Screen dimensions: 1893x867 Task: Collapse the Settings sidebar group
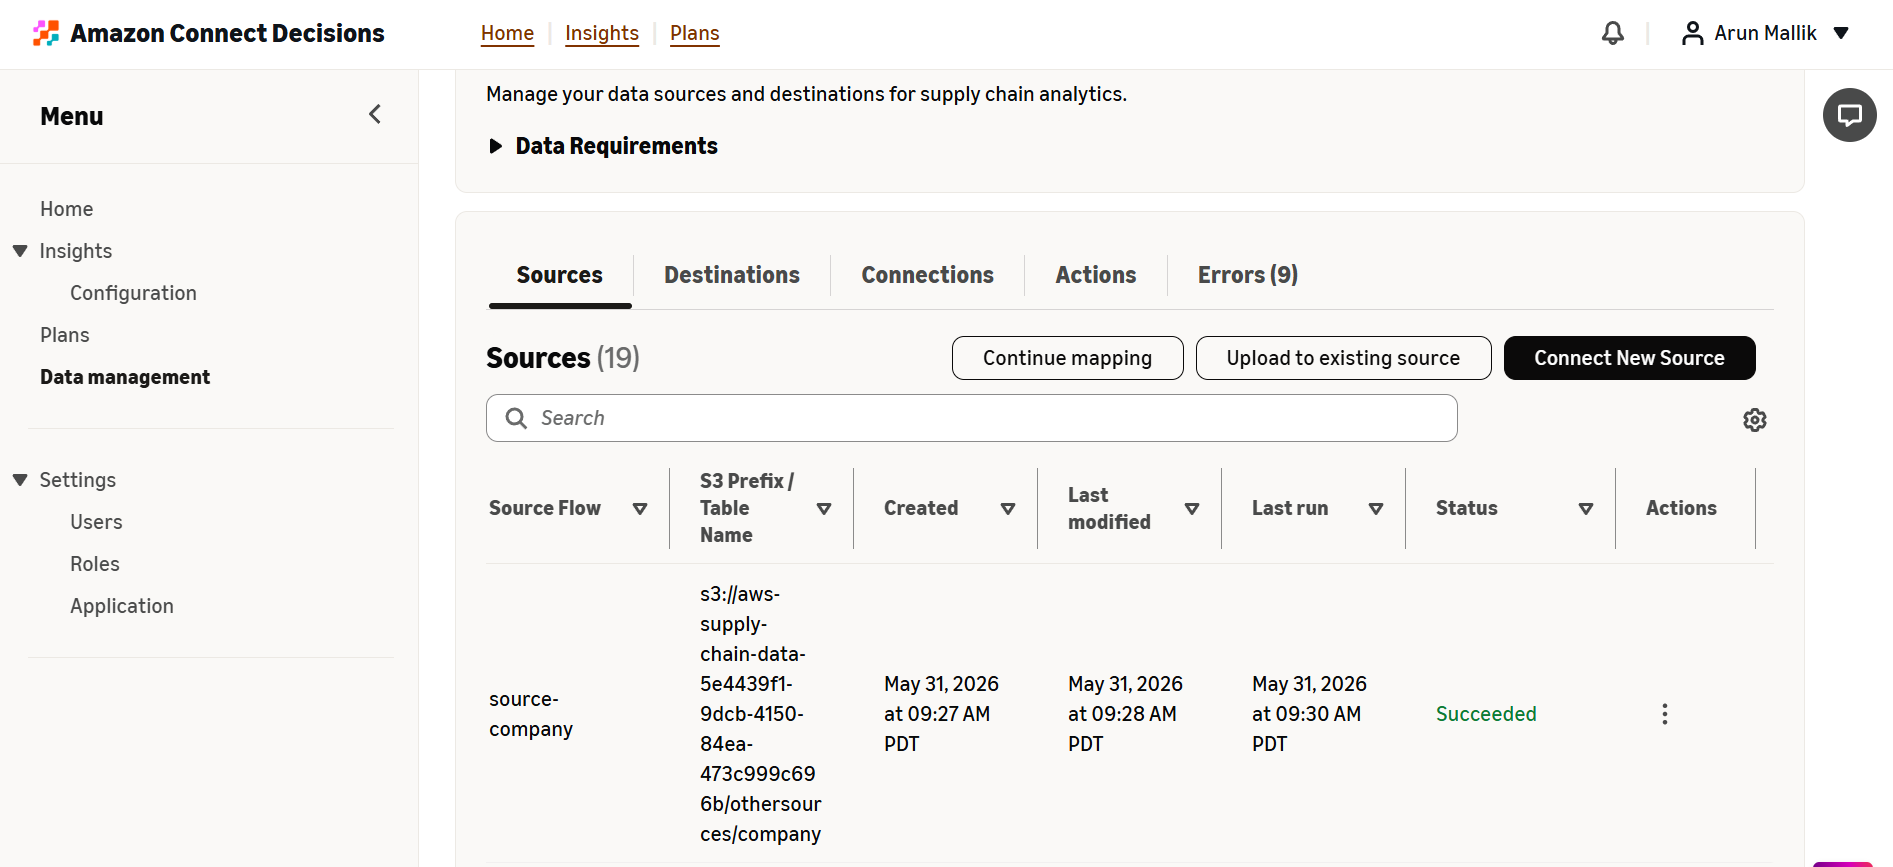[20, 480]
